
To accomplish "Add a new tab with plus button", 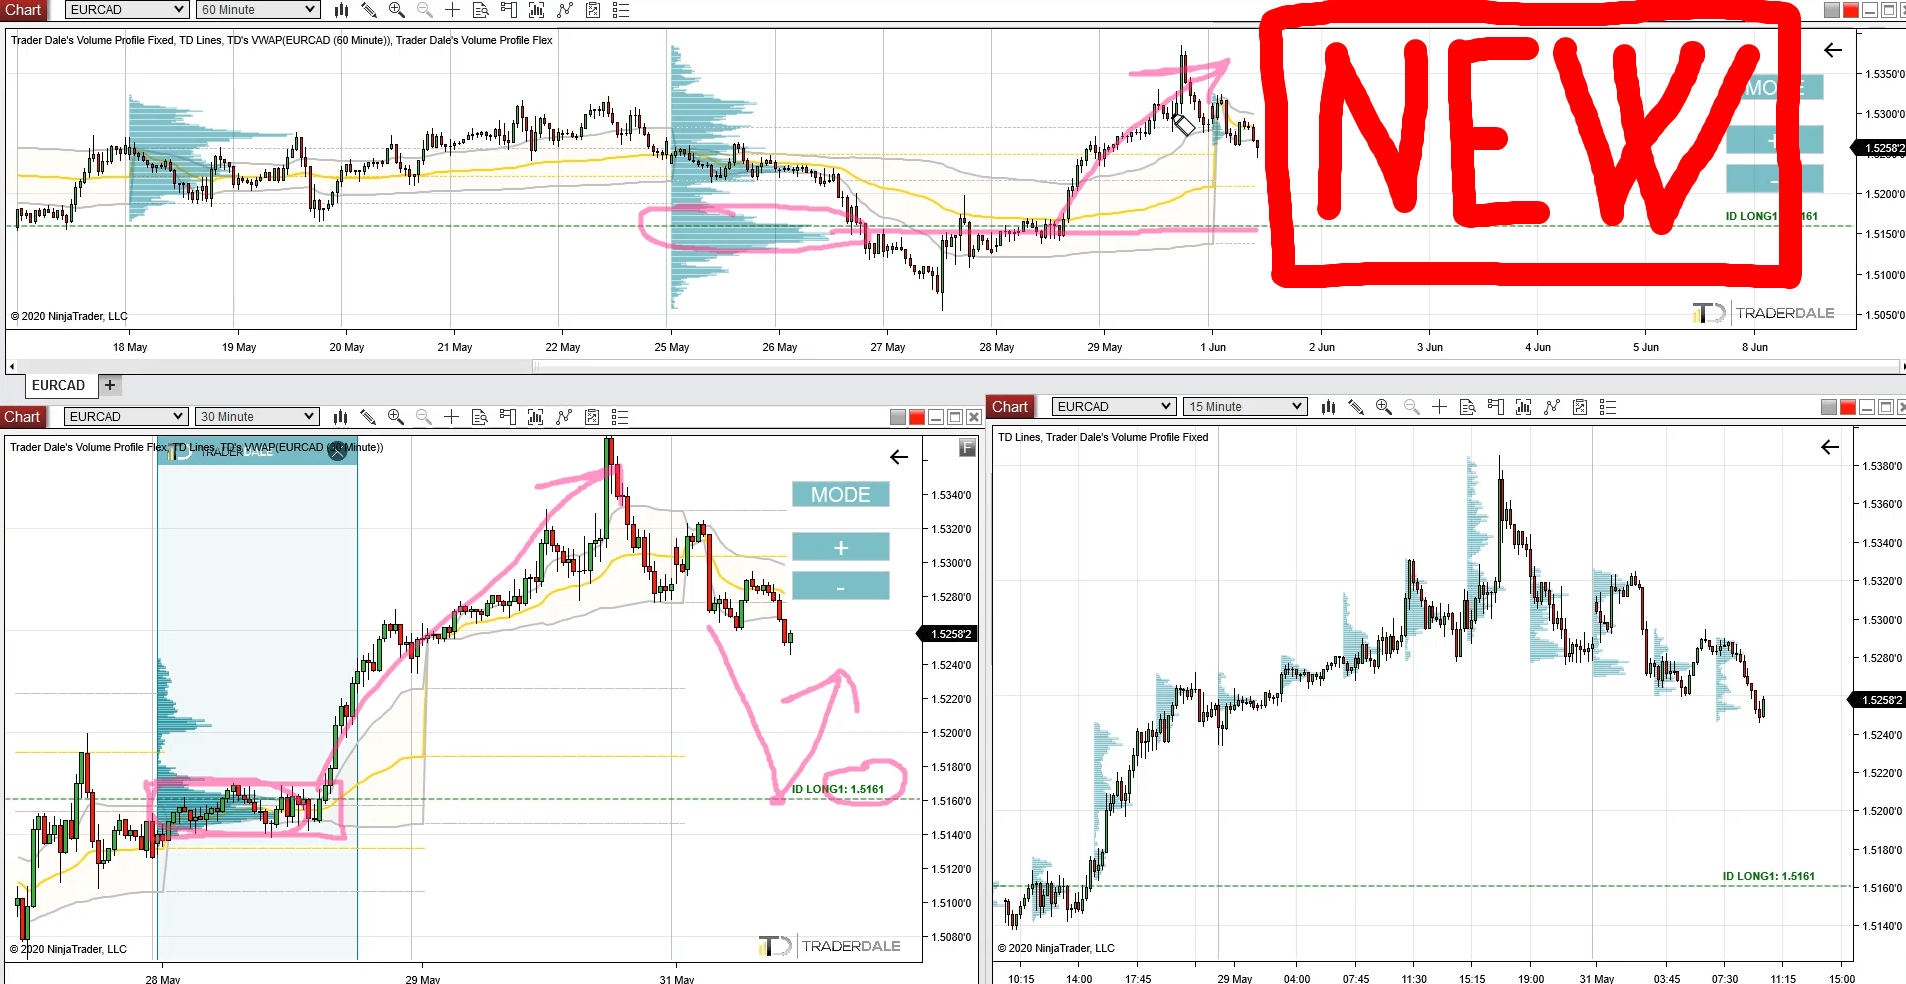I will point(110,385).
